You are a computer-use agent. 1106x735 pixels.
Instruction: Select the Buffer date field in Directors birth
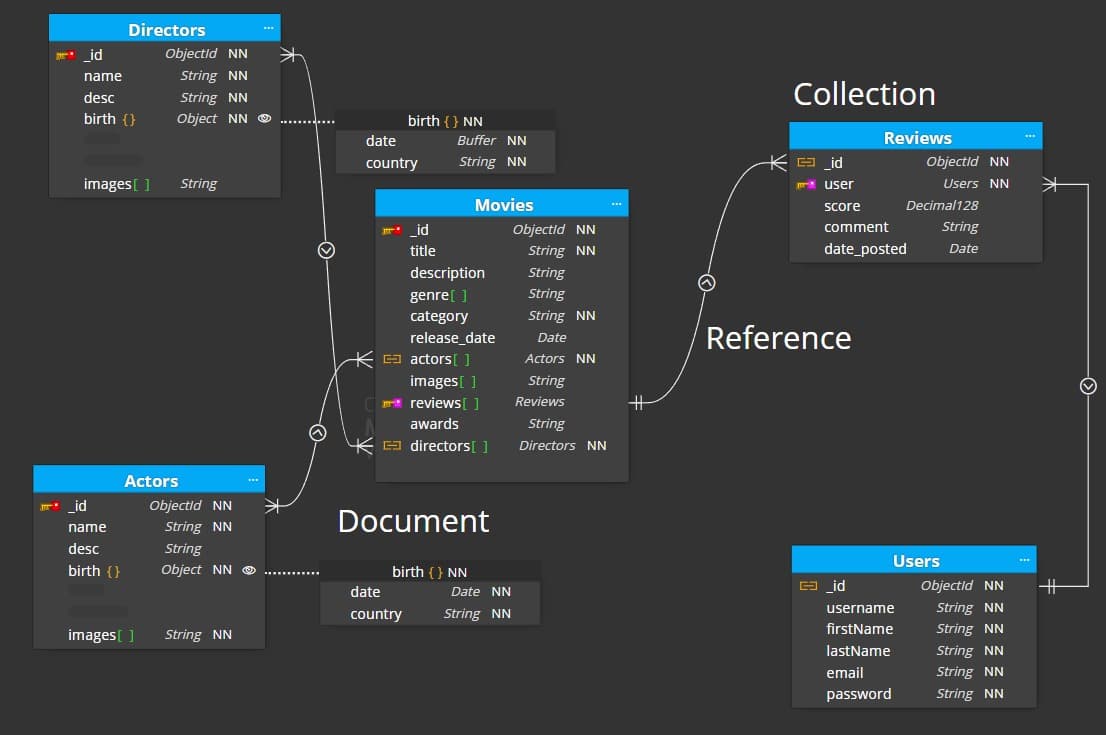pyautogui.click(x=445, y=141)
